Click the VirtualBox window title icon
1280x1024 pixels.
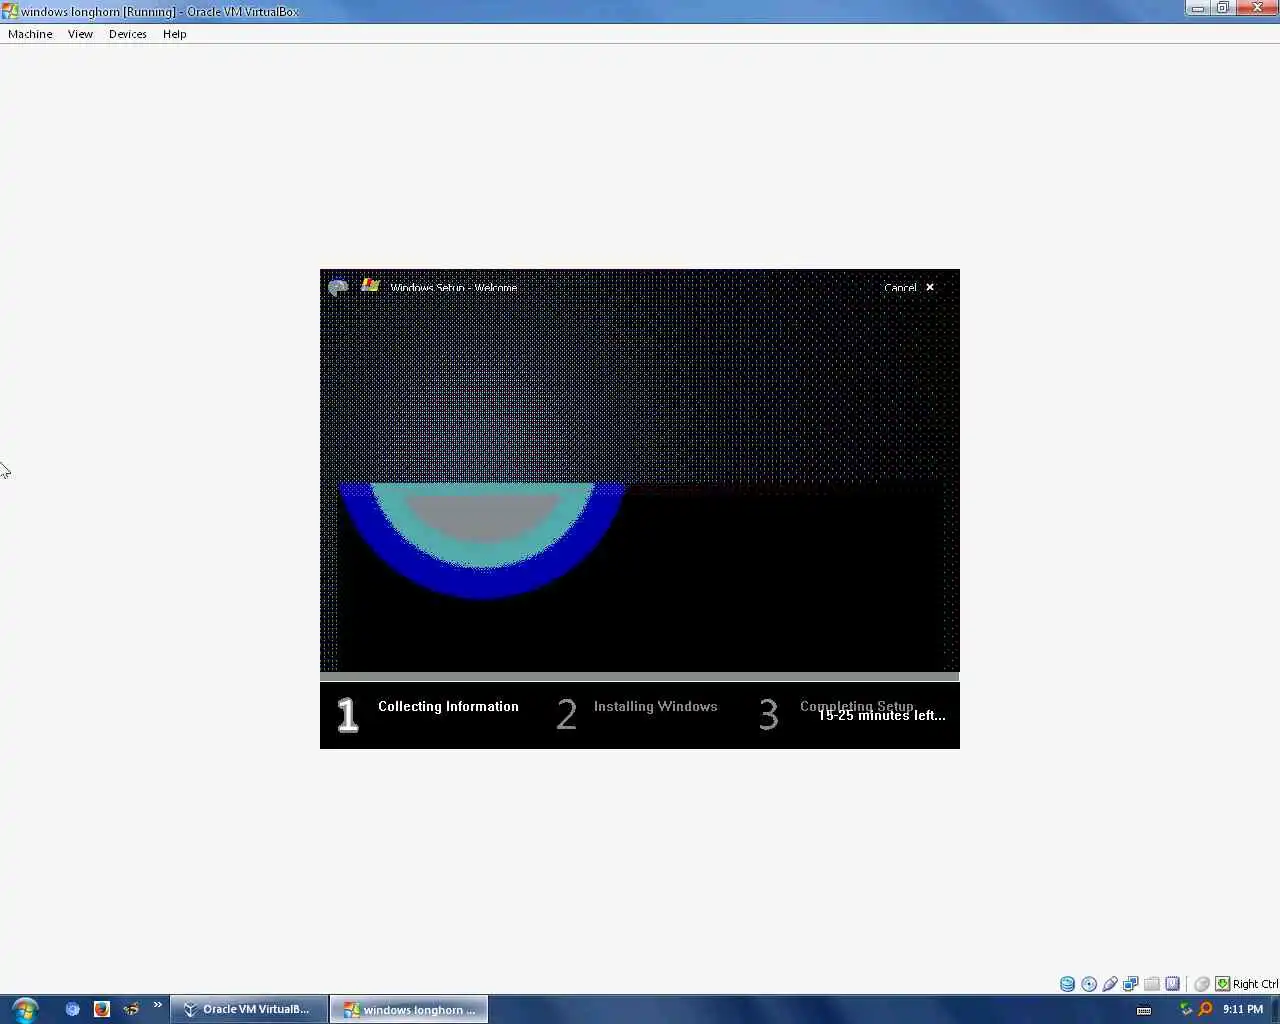(x=10, y=11)
